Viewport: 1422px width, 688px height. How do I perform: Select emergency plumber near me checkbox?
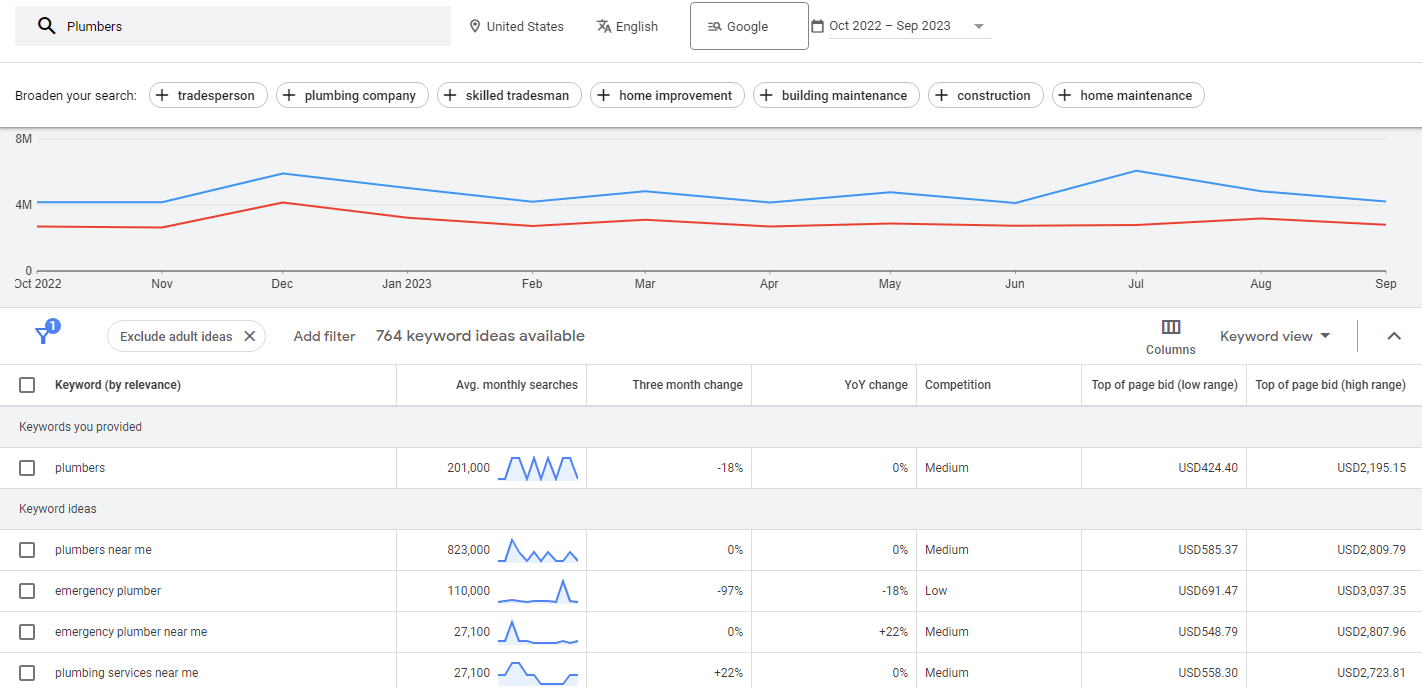pos(27,632)
